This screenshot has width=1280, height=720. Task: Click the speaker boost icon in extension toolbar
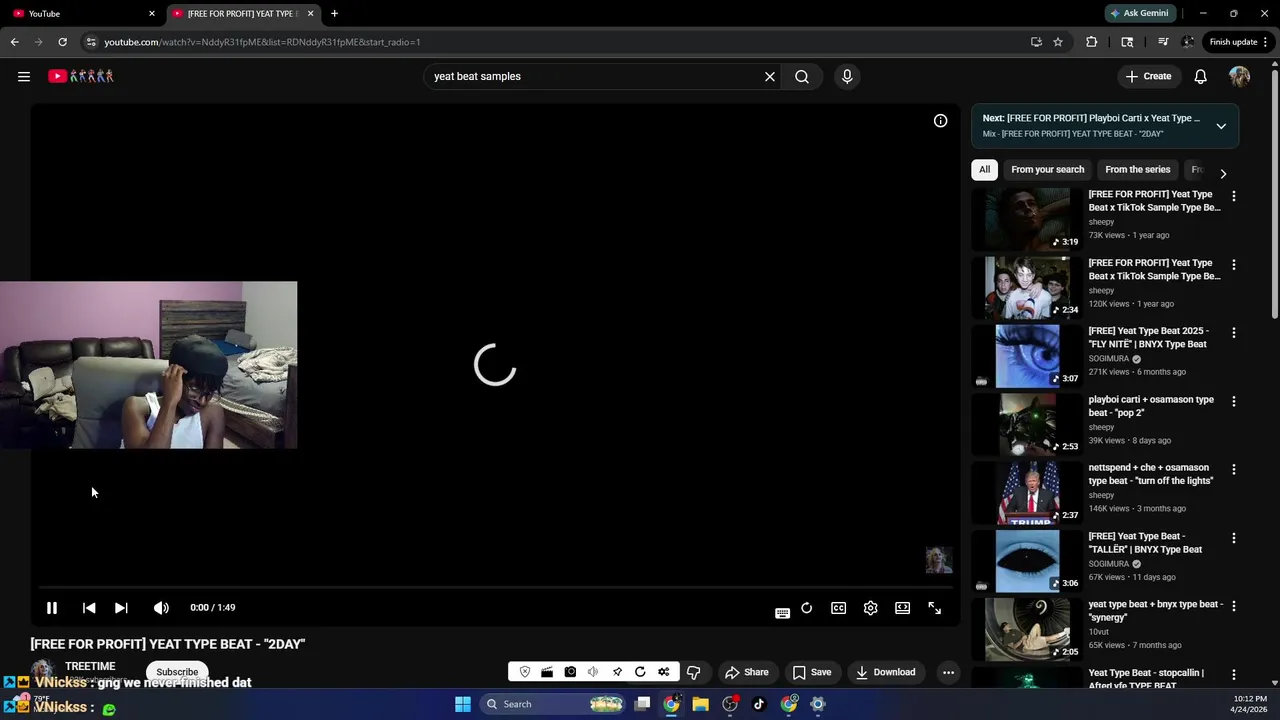click(593, 672)
